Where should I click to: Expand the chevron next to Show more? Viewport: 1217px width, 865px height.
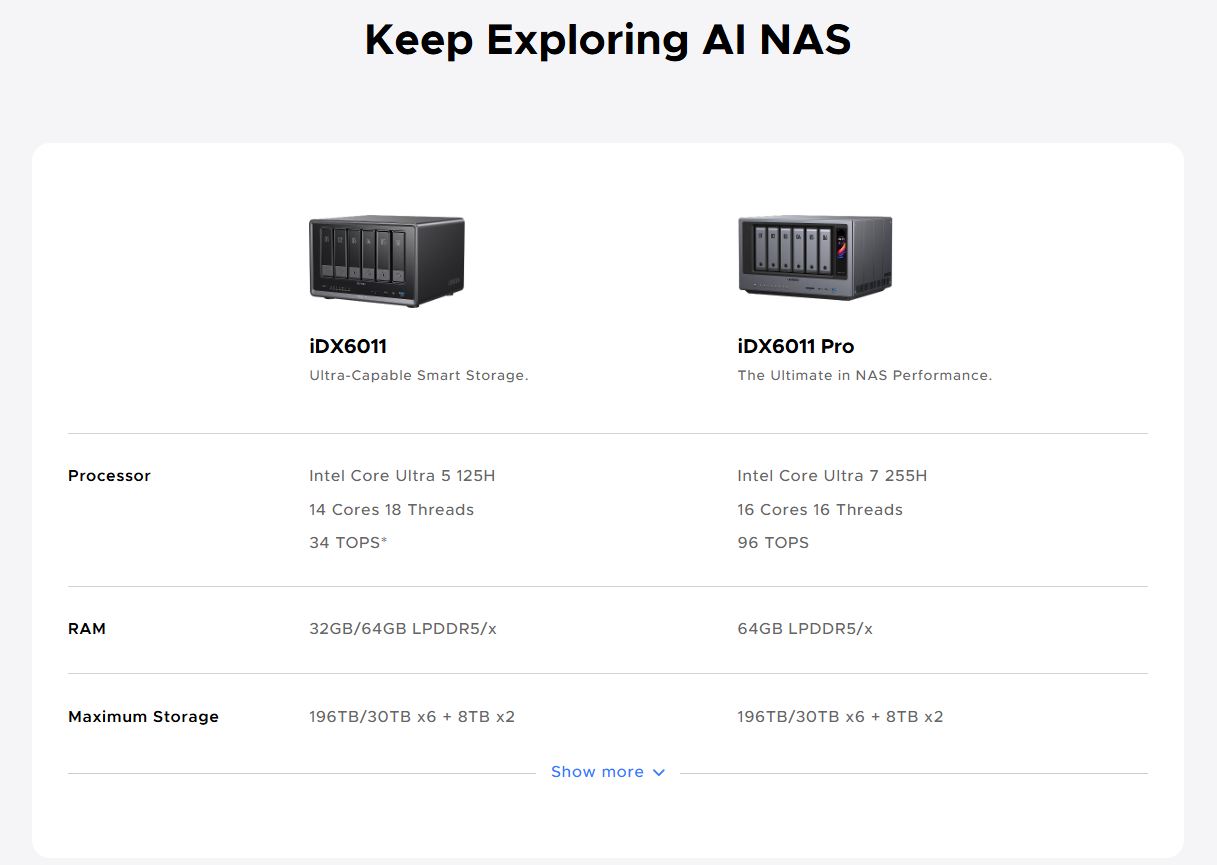click(x=658, y=772)
